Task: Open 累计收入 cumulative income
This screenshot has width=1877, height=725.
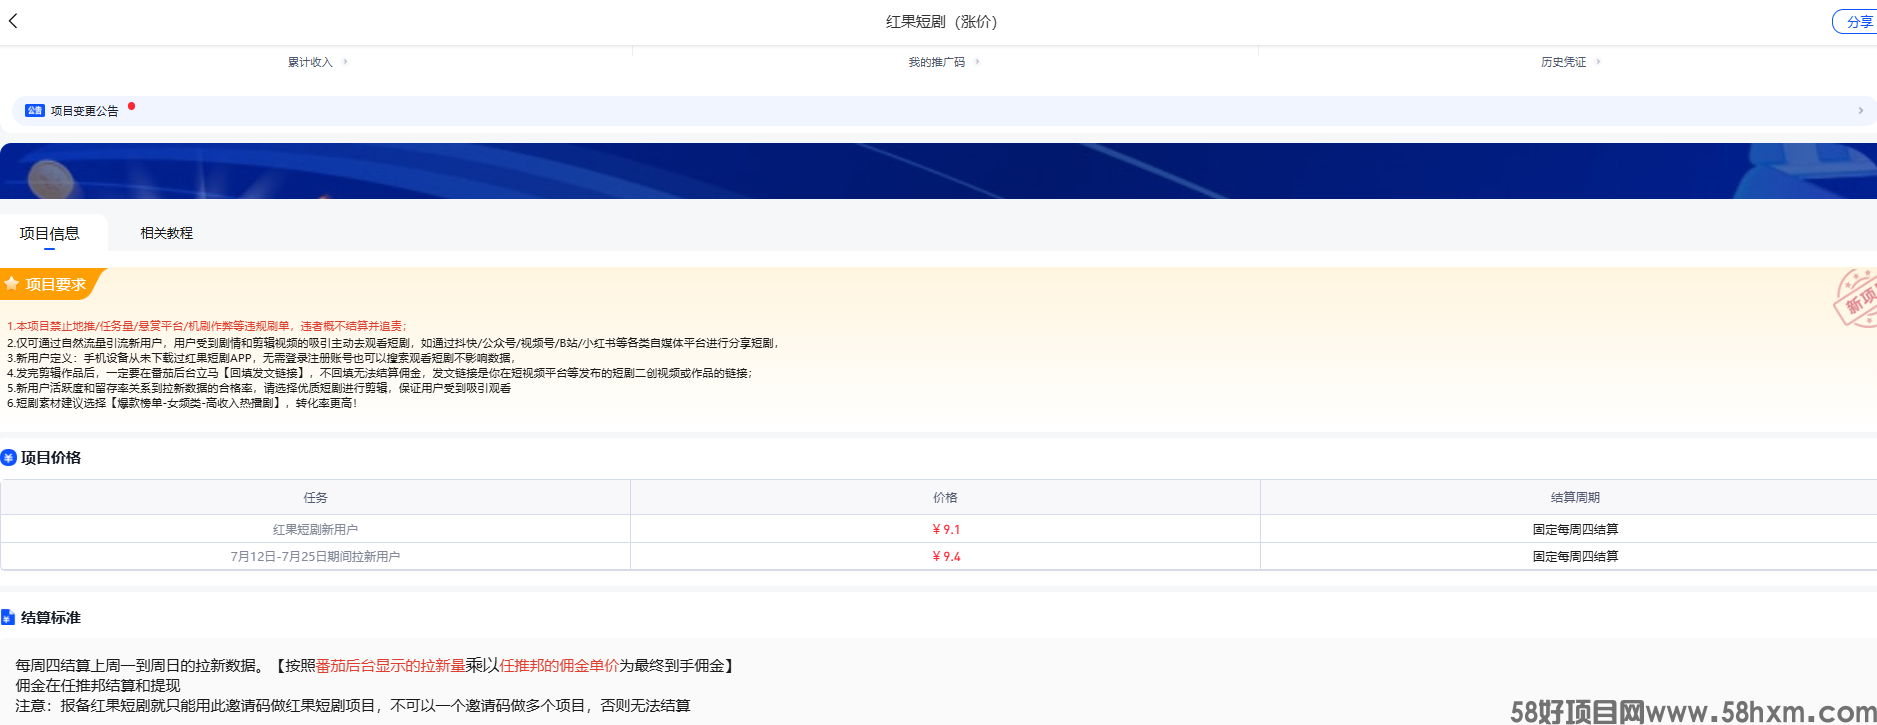Action: (310, 62)
